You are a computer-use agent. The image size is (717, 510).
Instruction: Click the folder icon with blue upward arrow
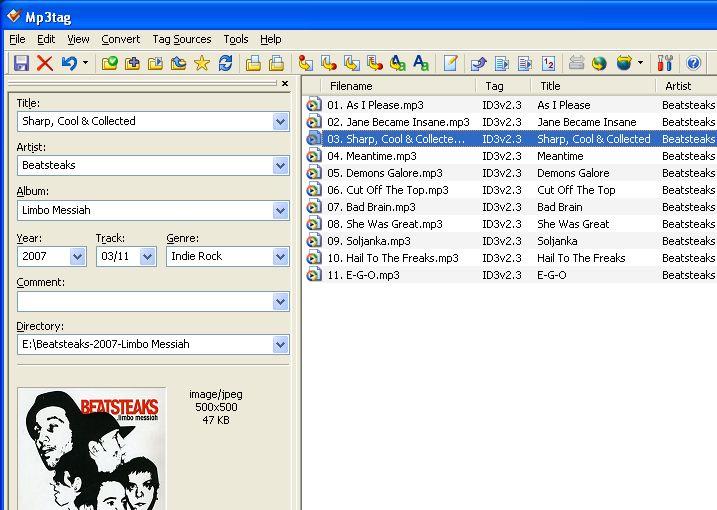pos(178,63)
